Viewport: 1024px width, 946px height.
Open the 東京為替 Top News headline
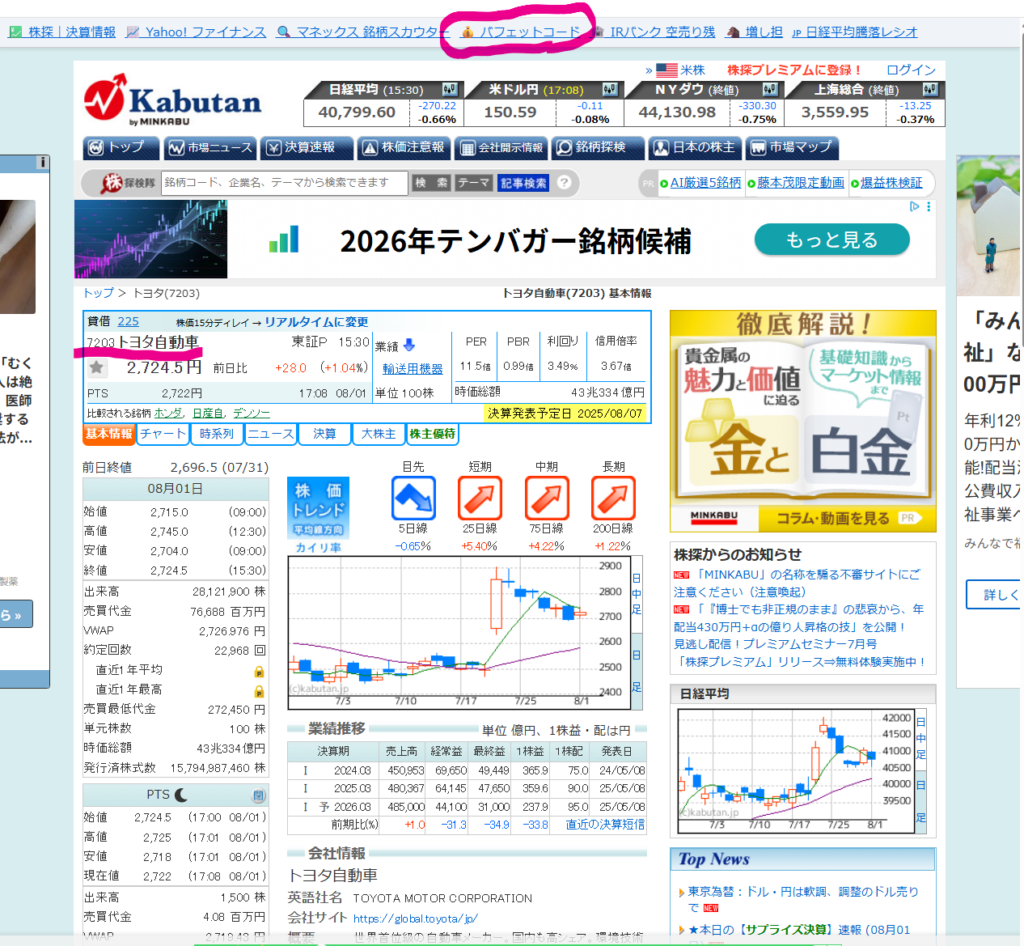tap(803, 899)
